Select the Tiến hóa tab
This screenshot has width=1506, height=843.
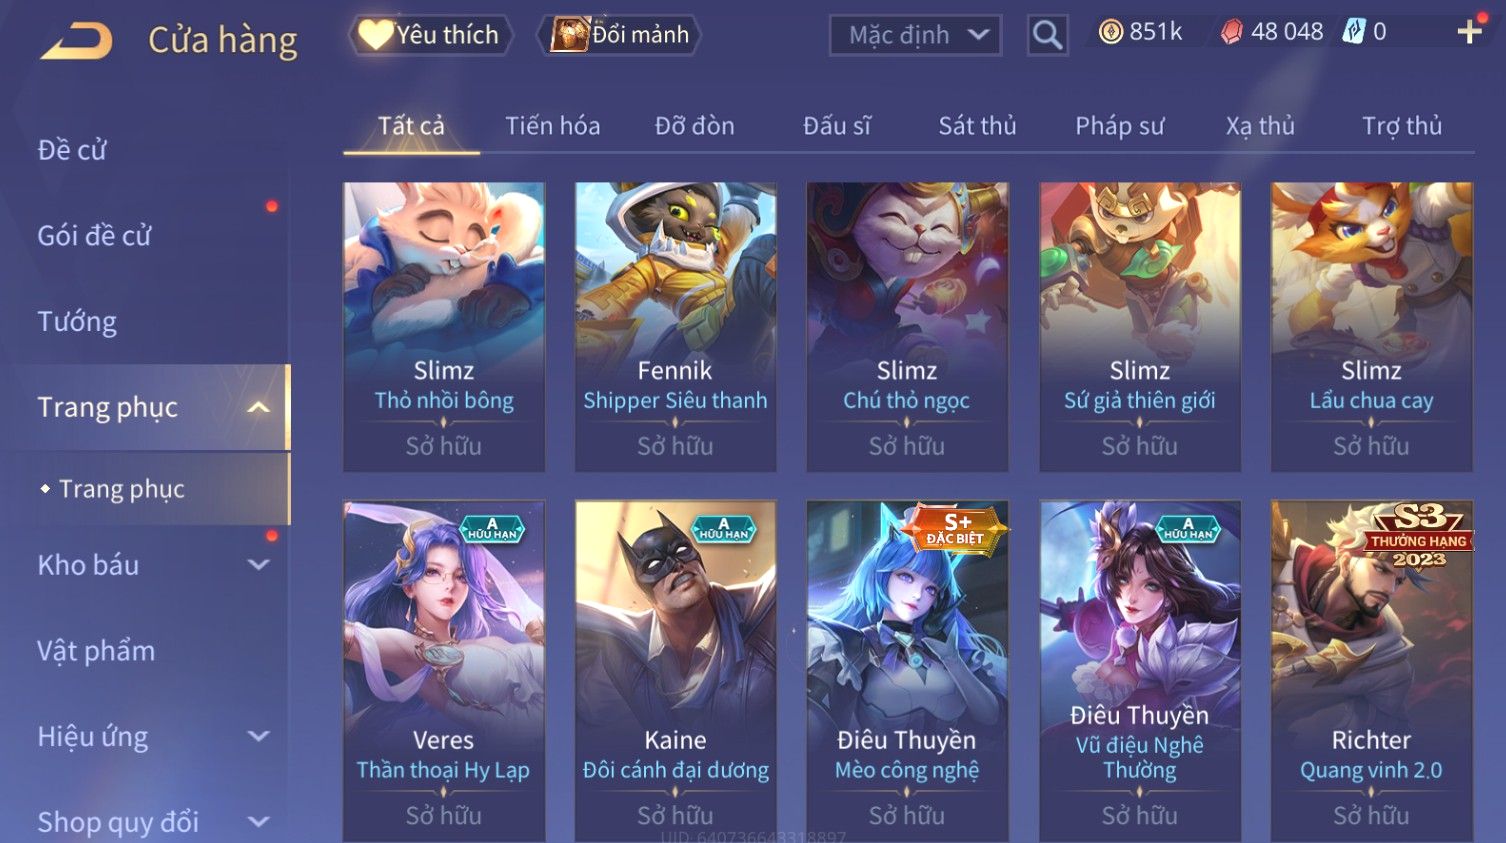(552, 126)
